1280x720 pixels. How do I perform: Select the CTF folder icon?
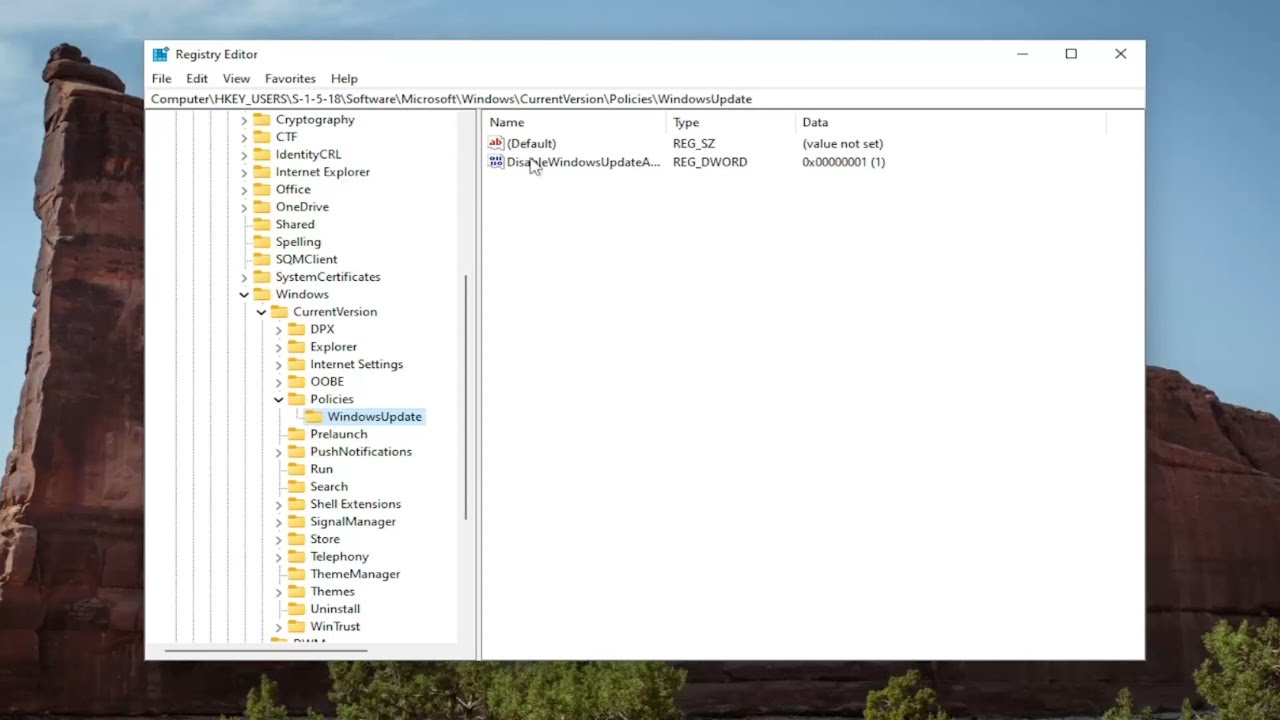click(x=262, y=137)
